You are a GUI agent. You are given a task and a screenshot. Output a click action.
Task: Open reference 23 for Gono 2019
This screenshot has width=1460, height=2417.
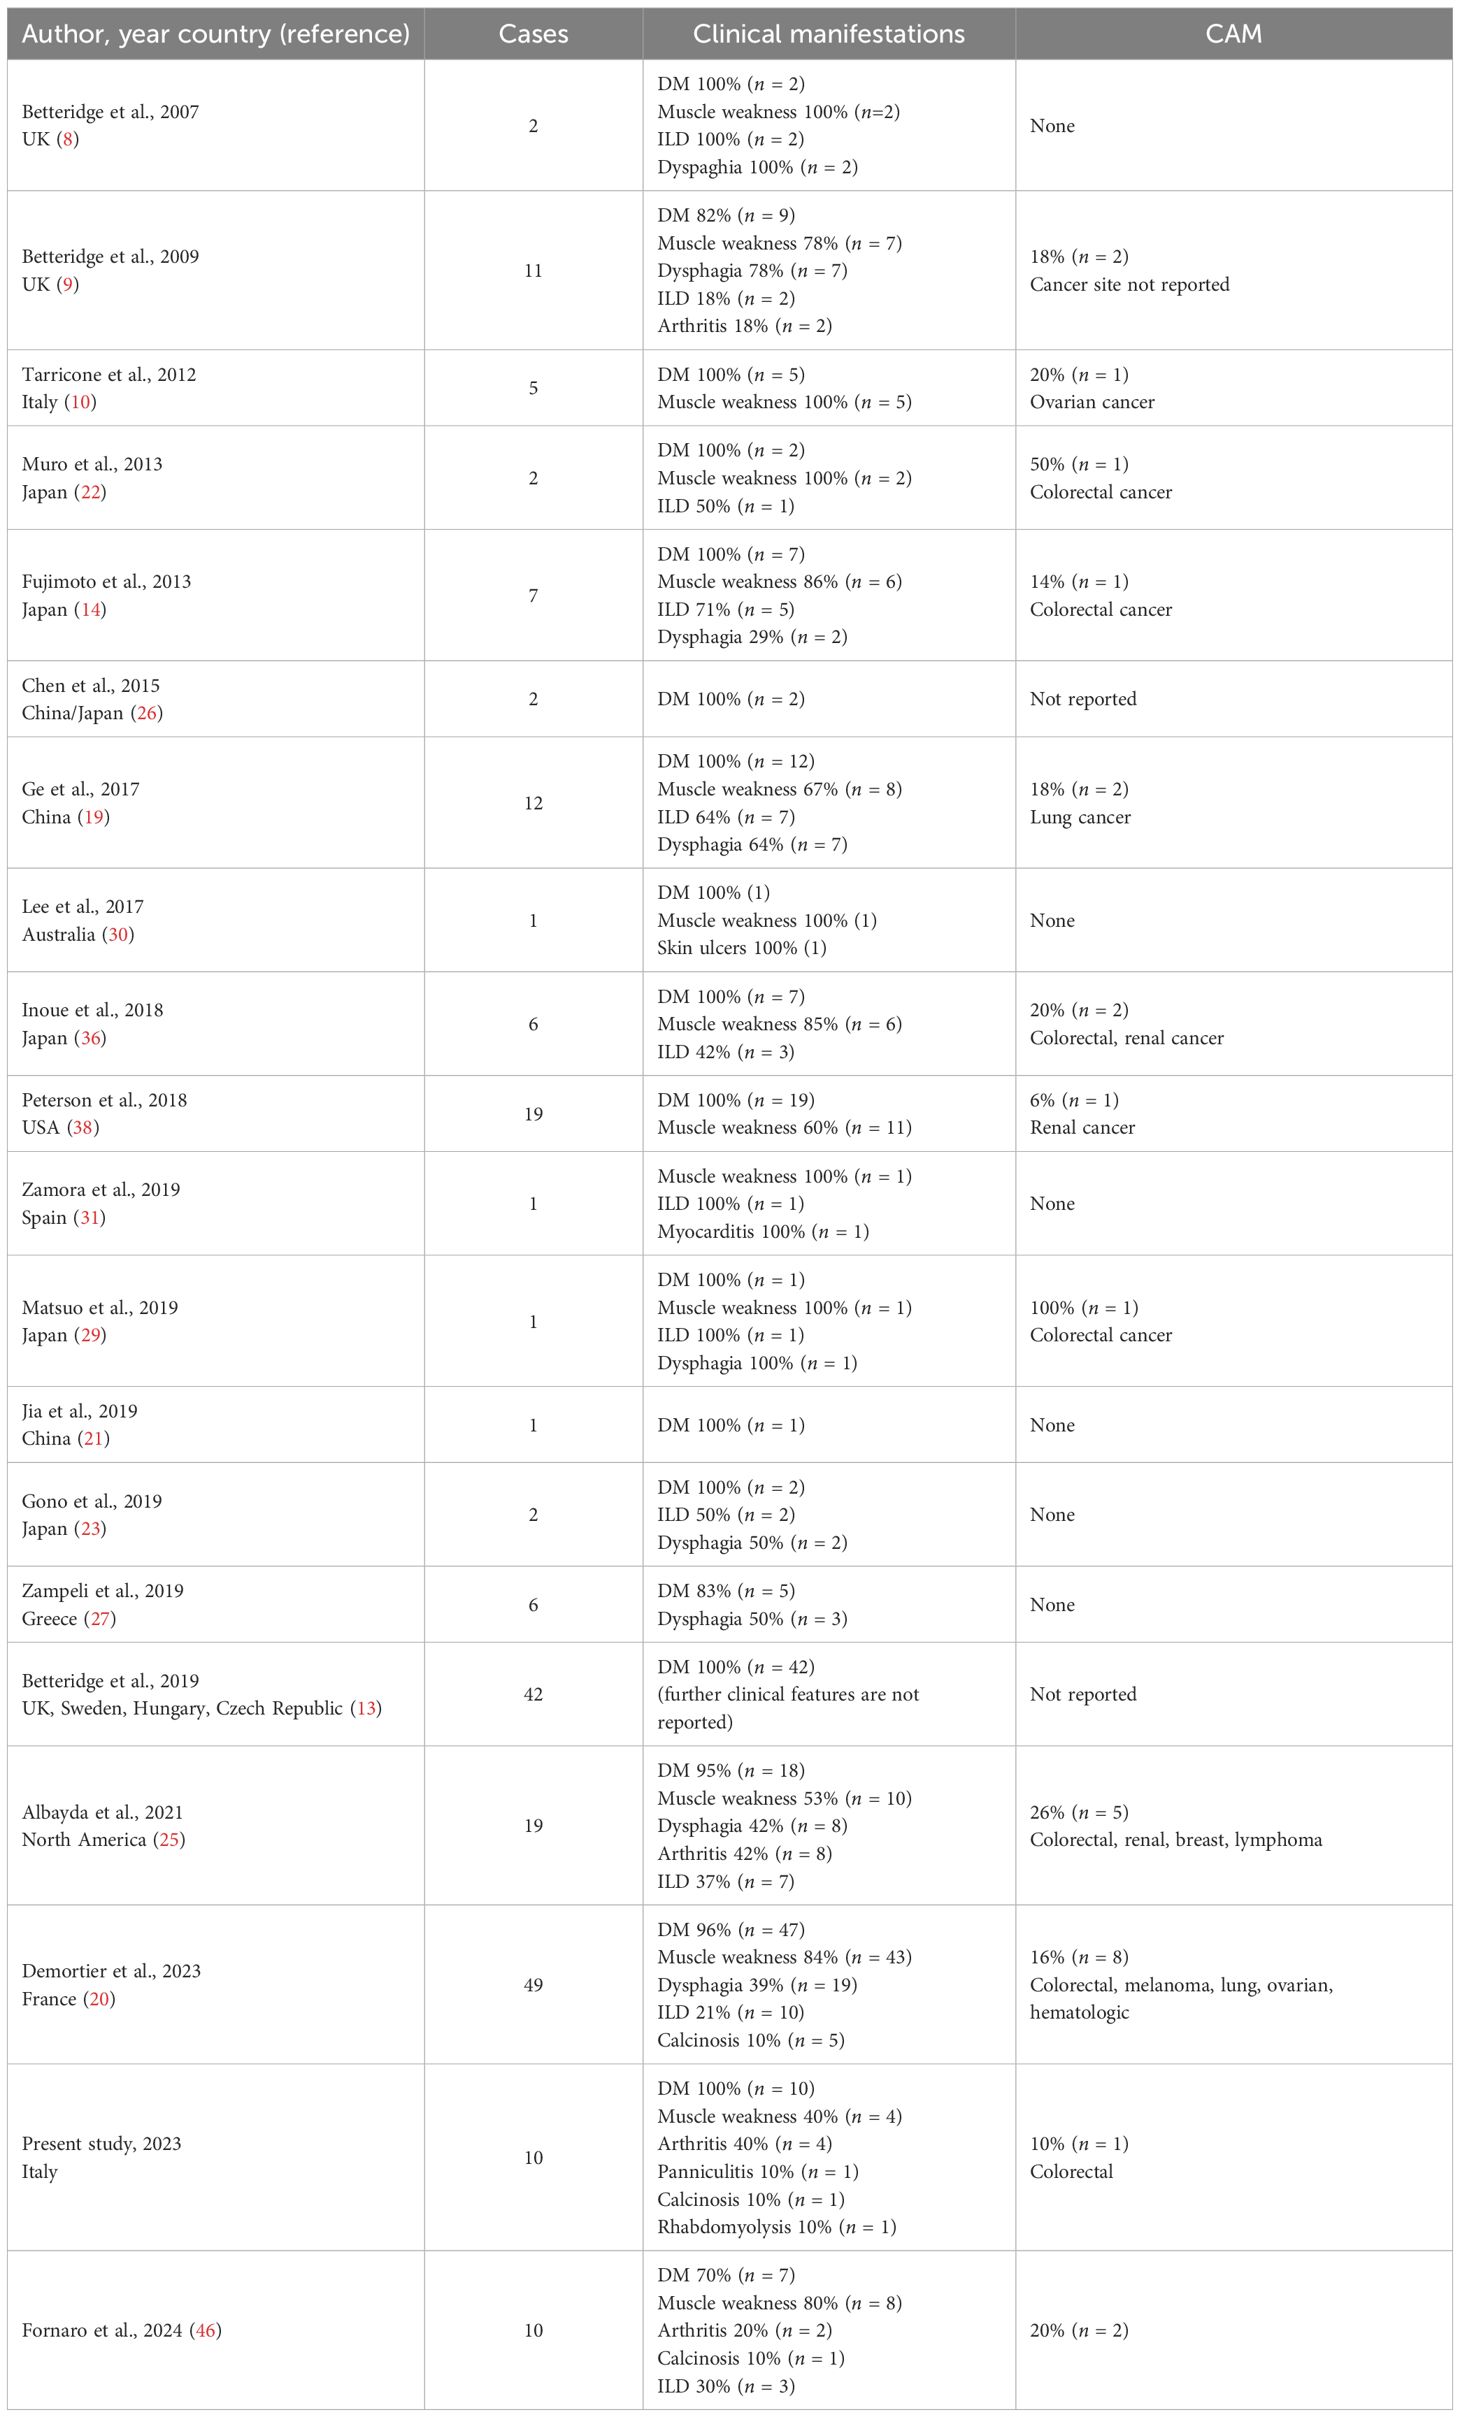[91, 1529]
